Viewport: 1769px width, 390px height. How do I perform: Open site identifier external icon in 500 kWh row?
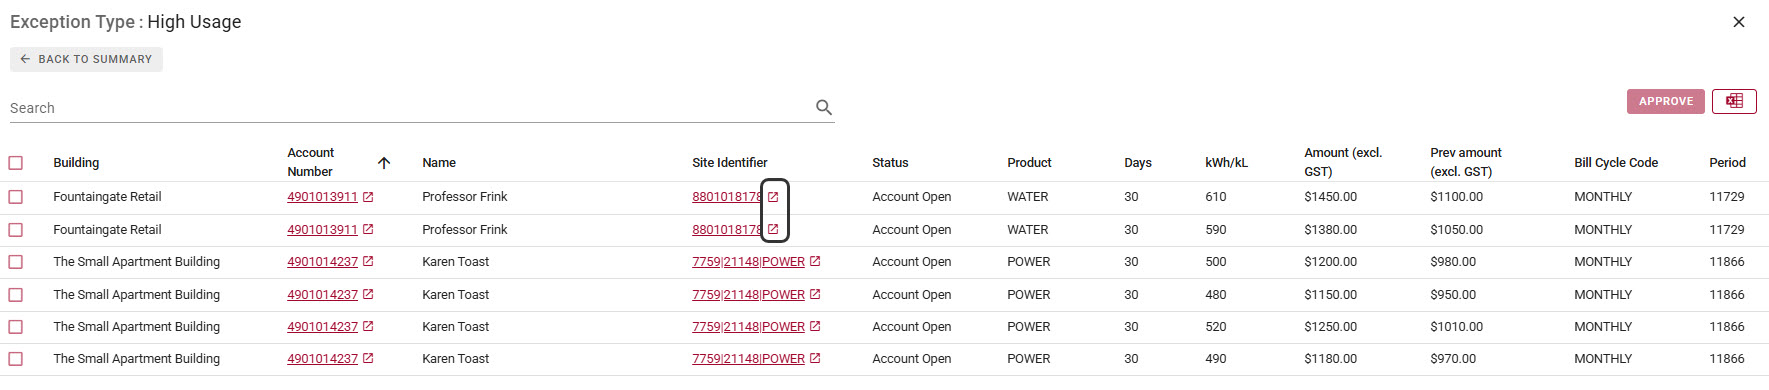click(x=815, y=262)
